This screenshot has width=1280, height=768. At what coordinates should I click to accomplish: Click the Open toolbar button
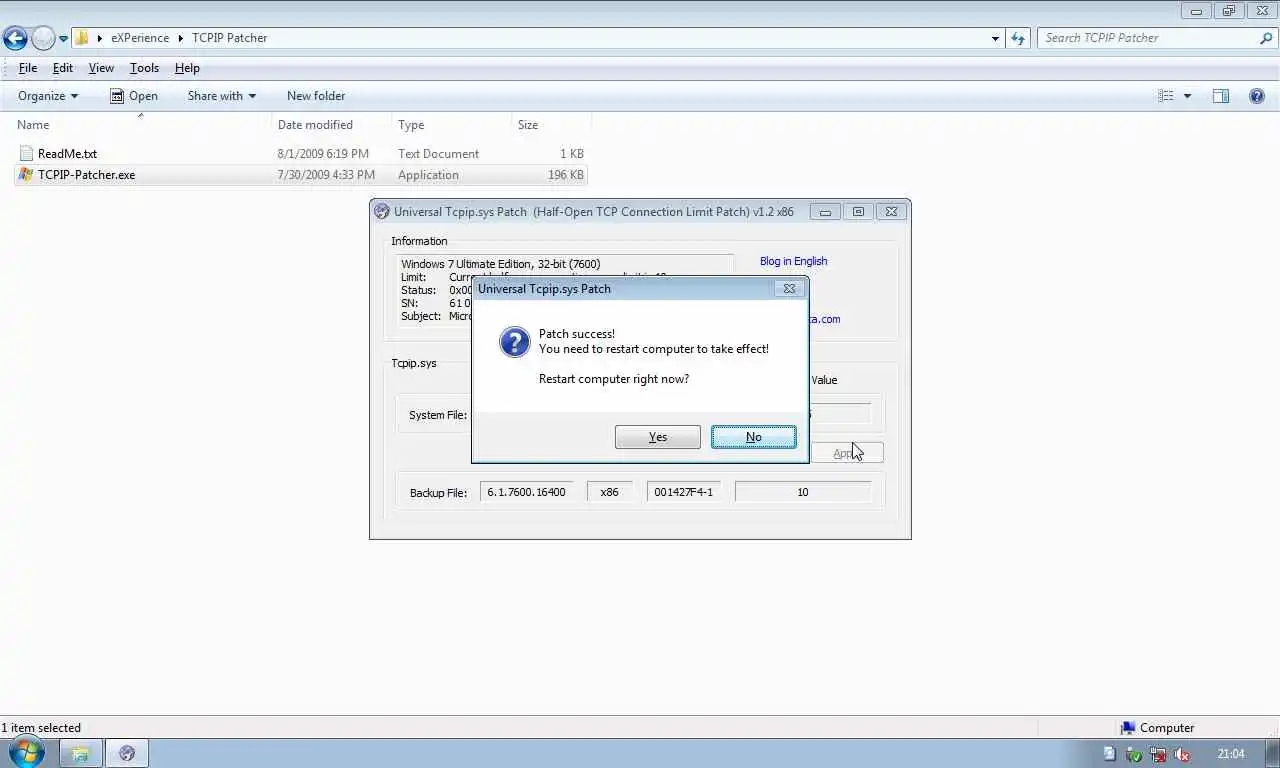134,96
